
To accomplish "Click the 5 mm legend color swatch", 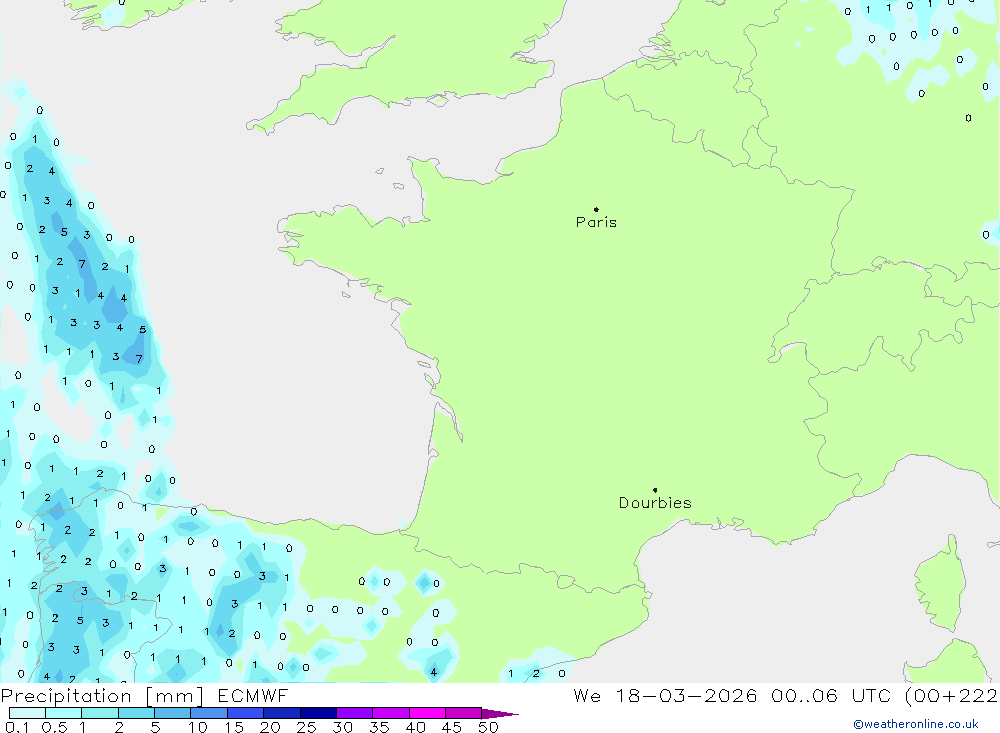I will tap(172, 713).
